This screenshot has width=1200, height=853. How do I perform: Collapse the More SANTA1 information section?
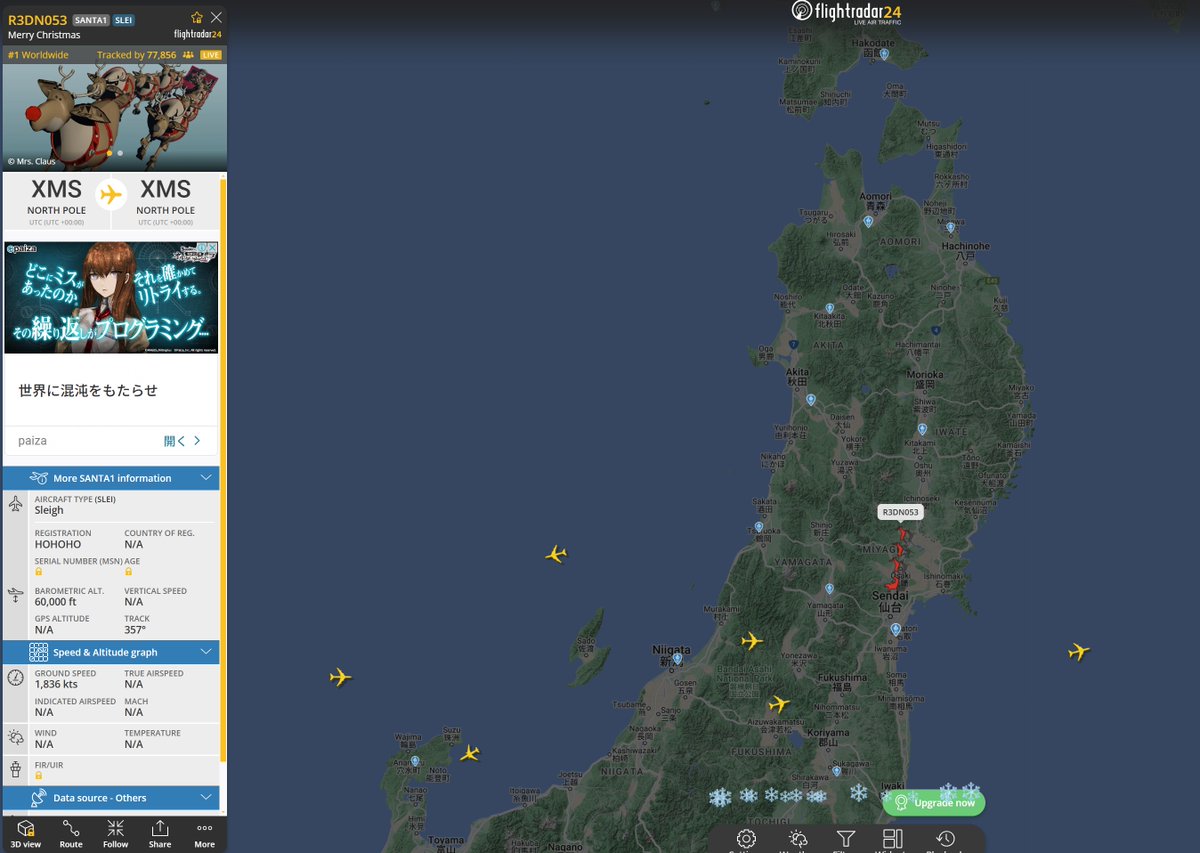(111, 478)
